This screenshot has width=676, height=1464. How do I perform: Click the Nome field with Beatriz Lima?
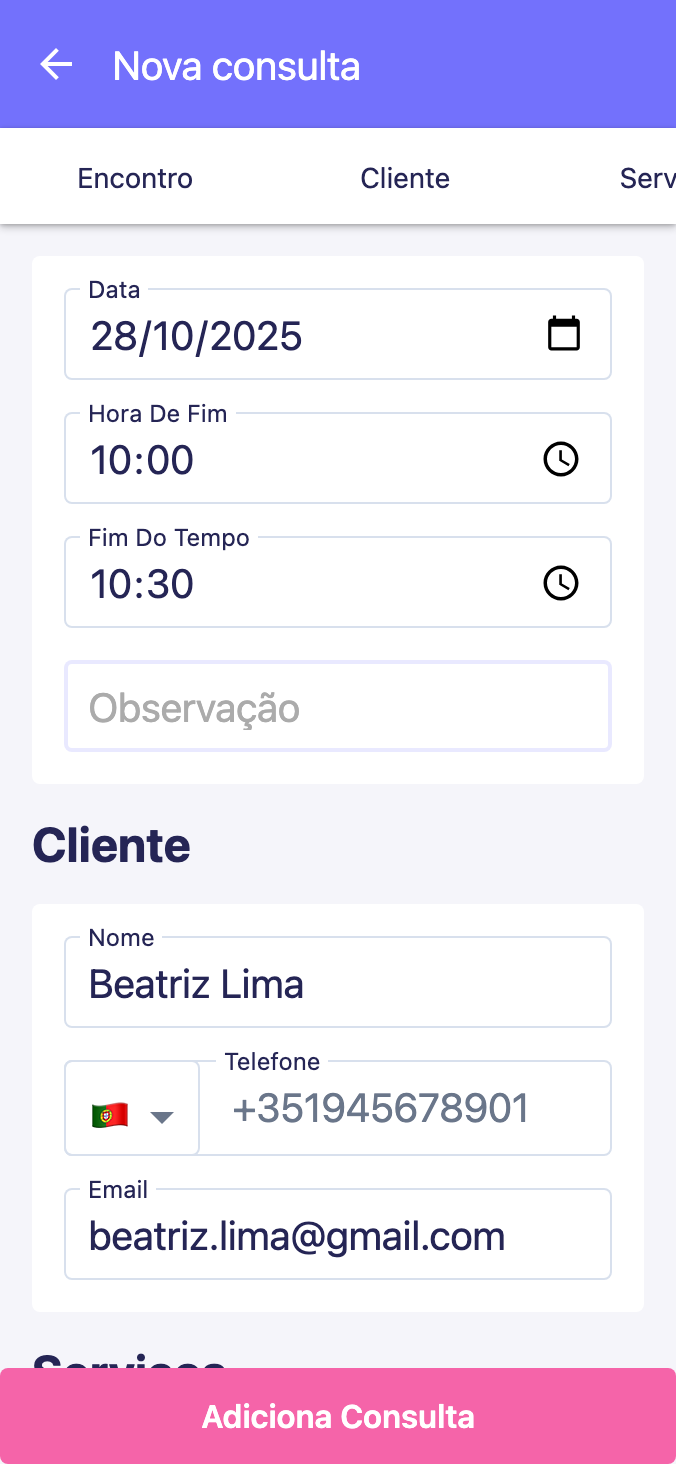pos(338,984)
